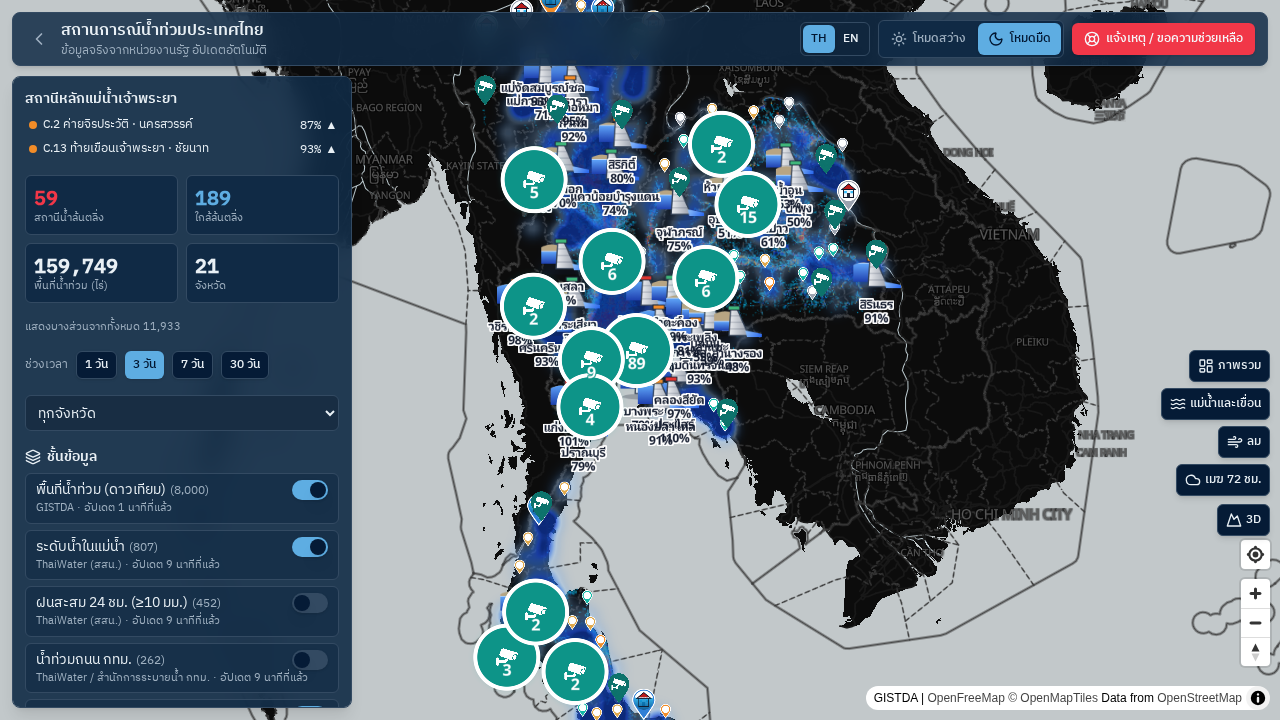This screenshot has width=1280, height=720.
Task: Toggle พื้นที่น้ำท่วม (ดาวเทียม) layer off
Action: tap(310, 490)
